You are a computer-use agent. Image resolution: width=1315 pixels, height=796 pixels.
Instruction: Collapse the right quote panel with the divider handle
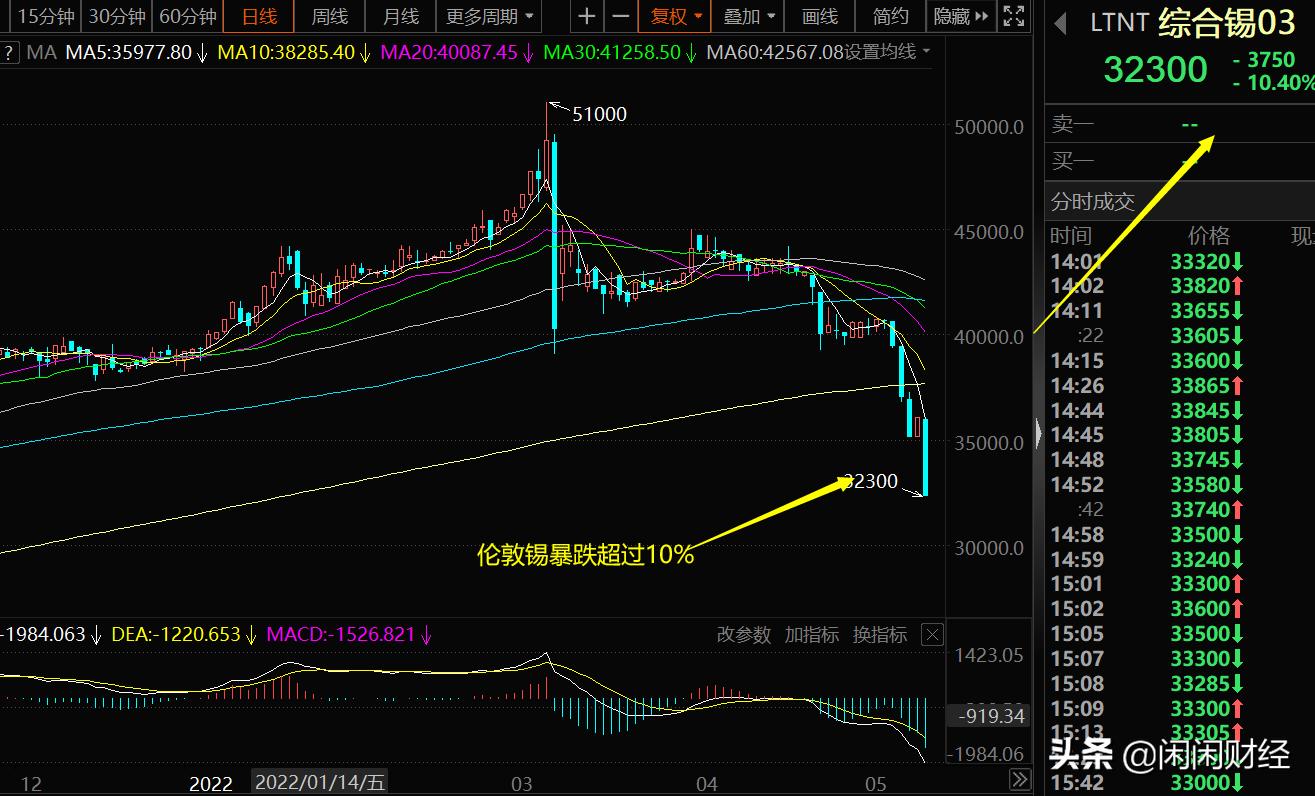tap(1038, 433)
